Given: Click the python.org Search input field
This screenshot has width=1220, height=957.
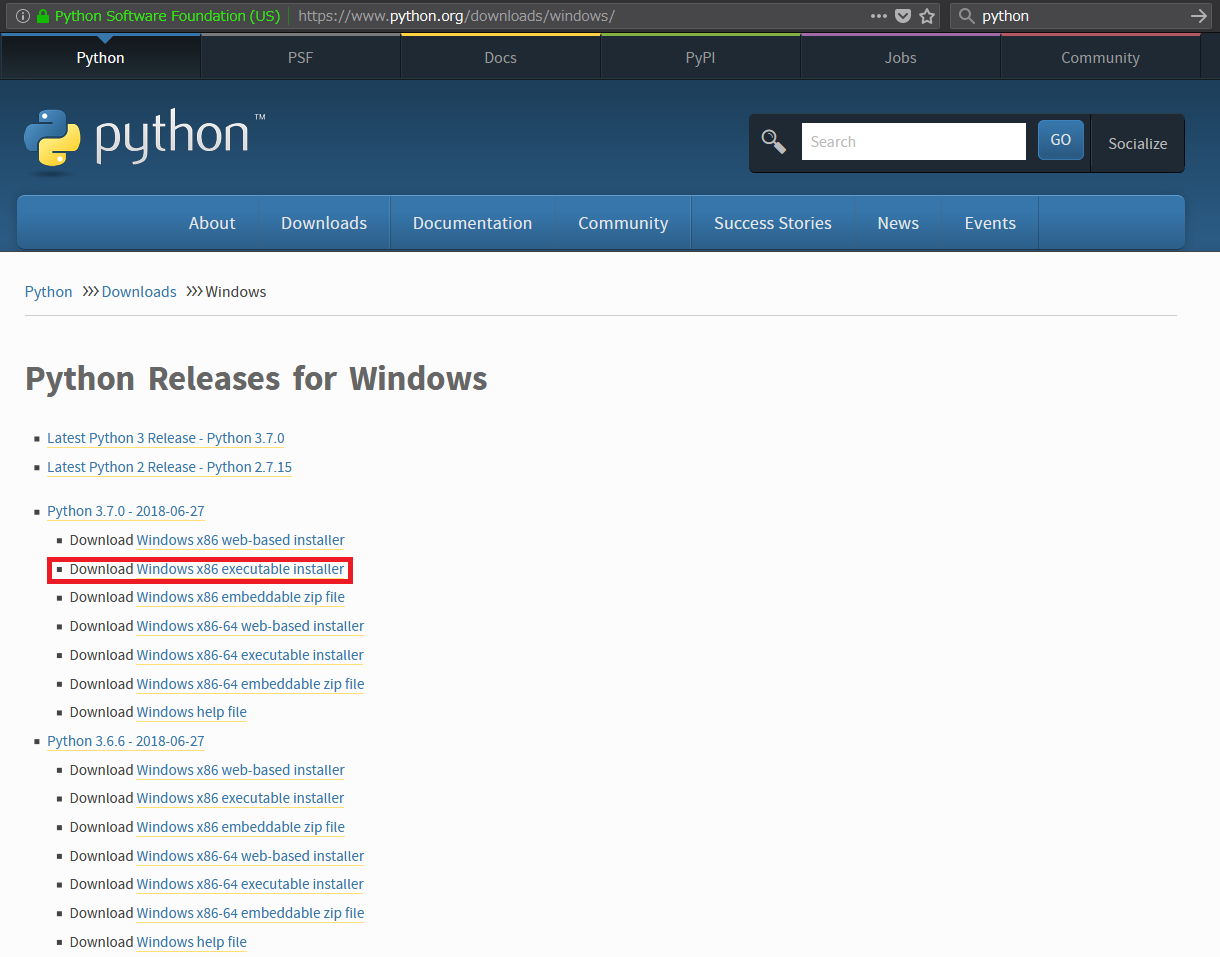Looking at the screenshot, I should click(x=913, y=141).
